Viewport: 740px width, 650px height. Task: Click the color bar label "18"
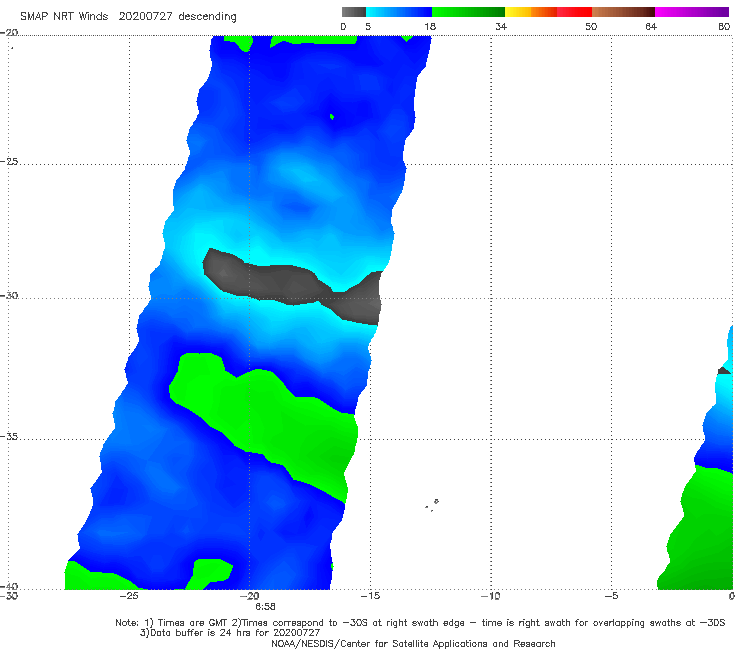[x=430, y=26]
